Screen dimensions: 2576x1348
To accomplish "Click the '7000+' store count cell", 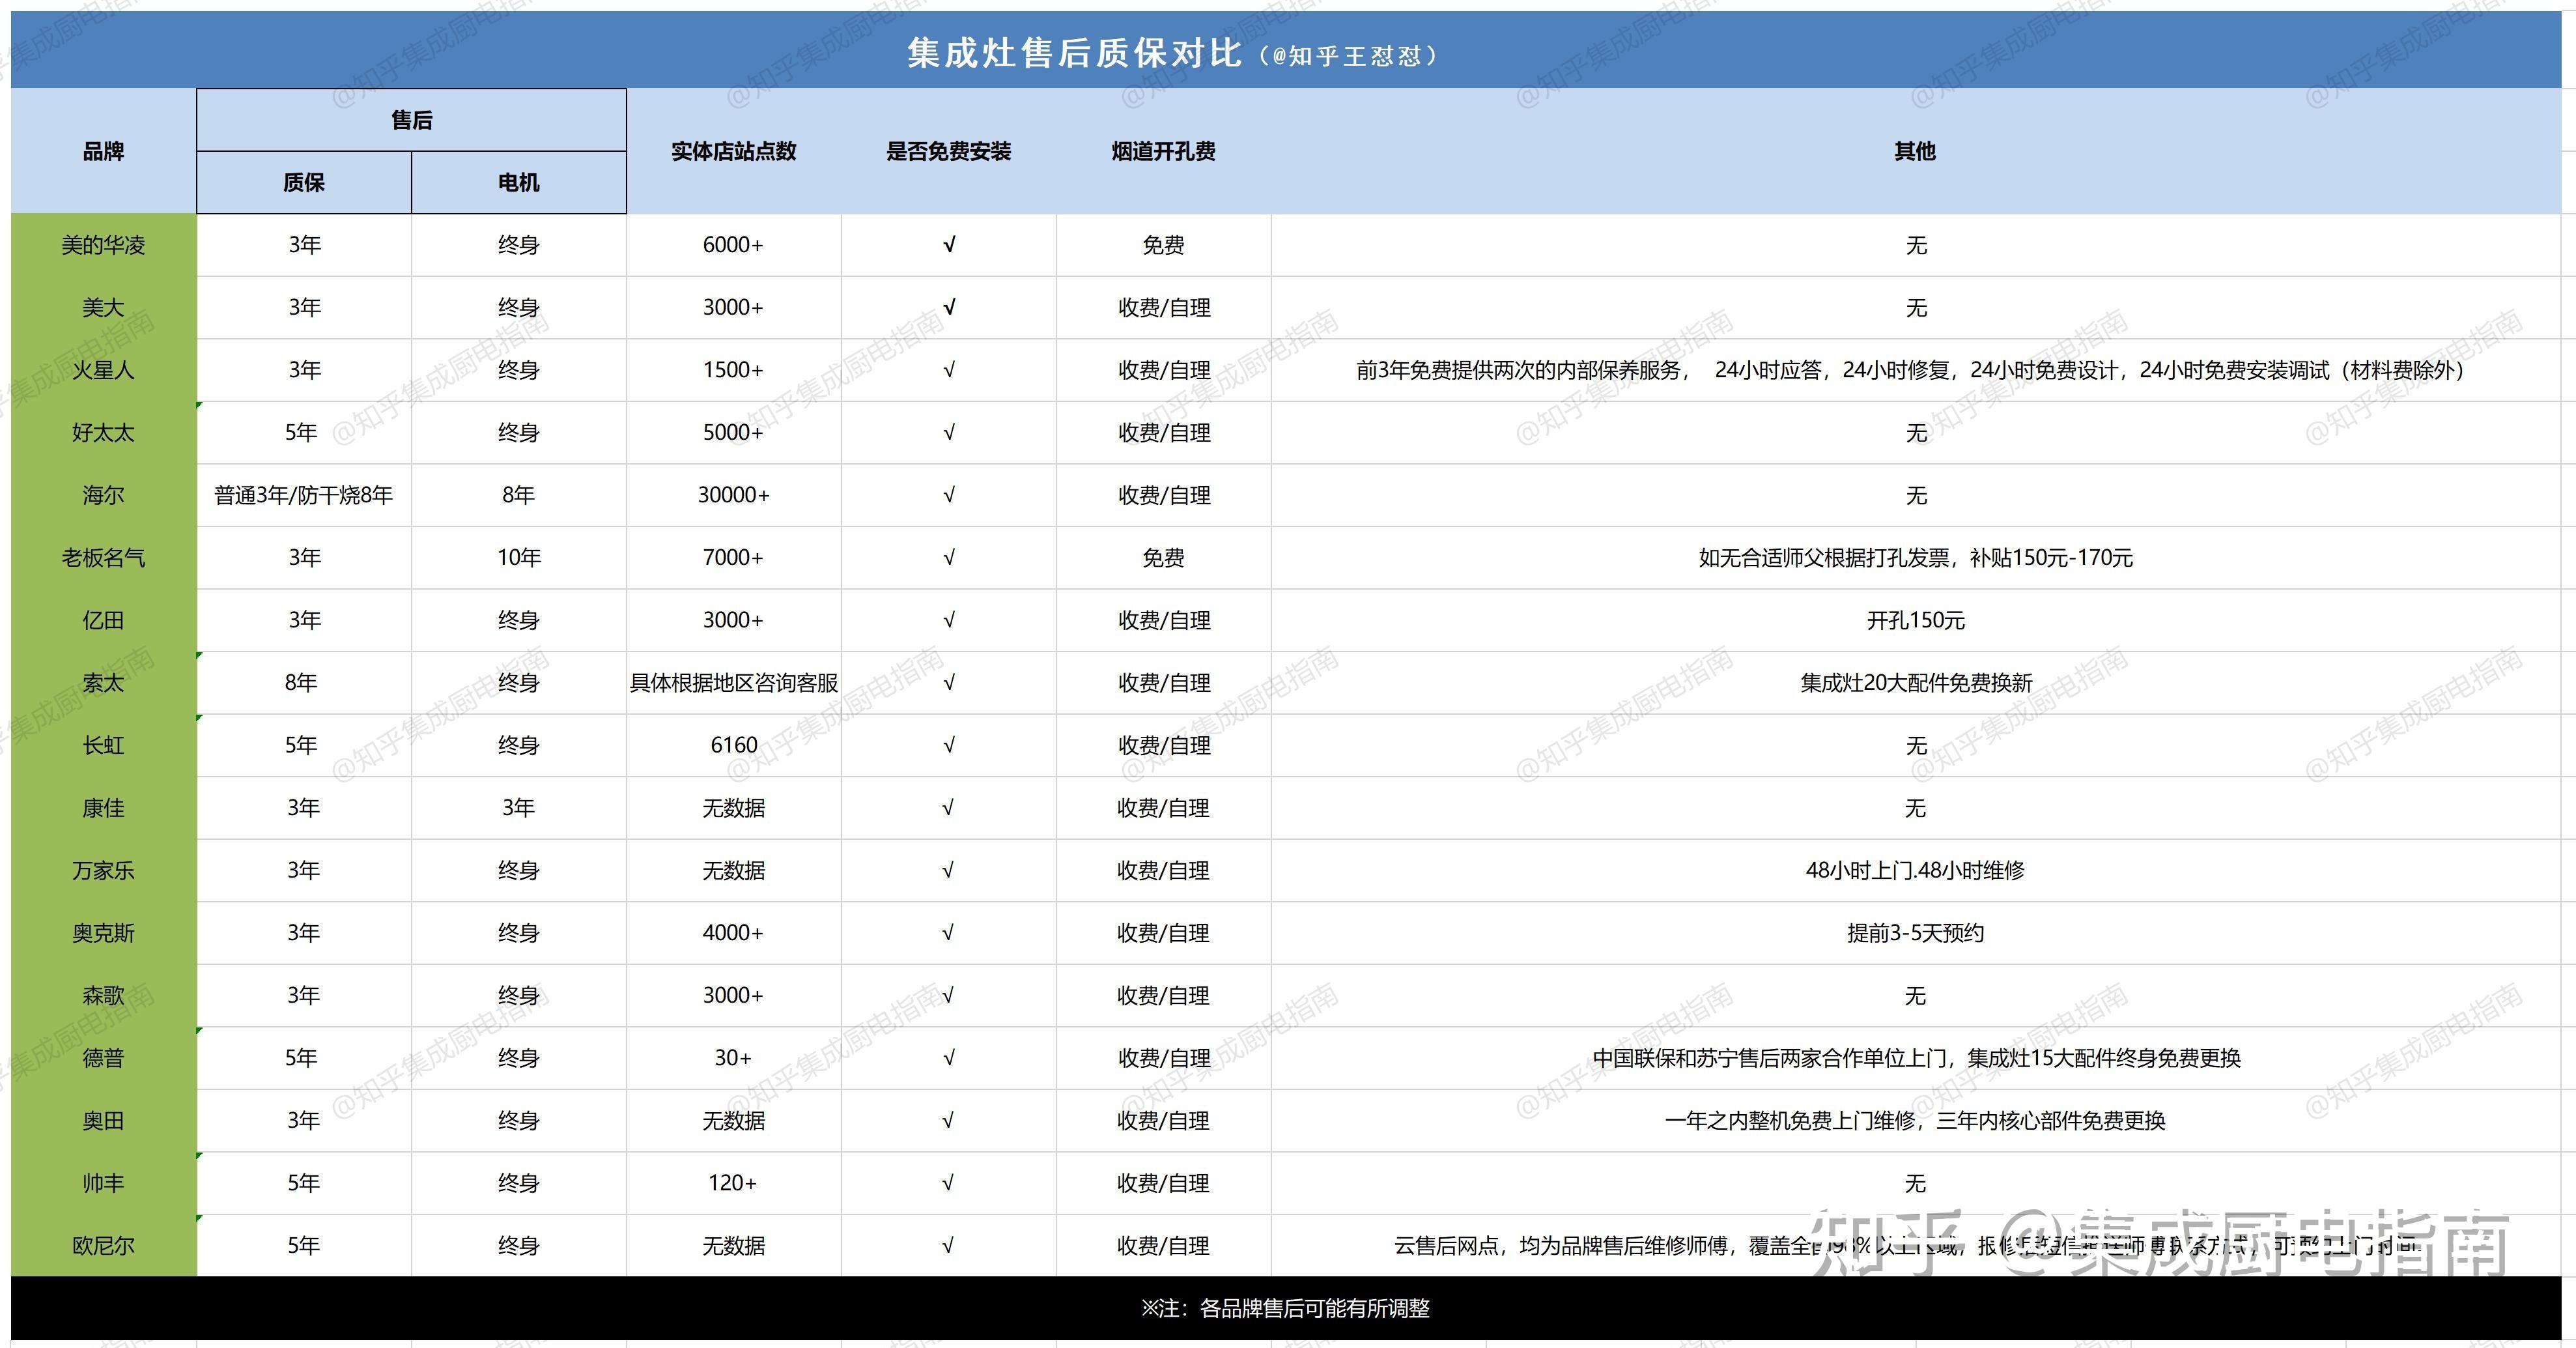I will pos(734,558).
